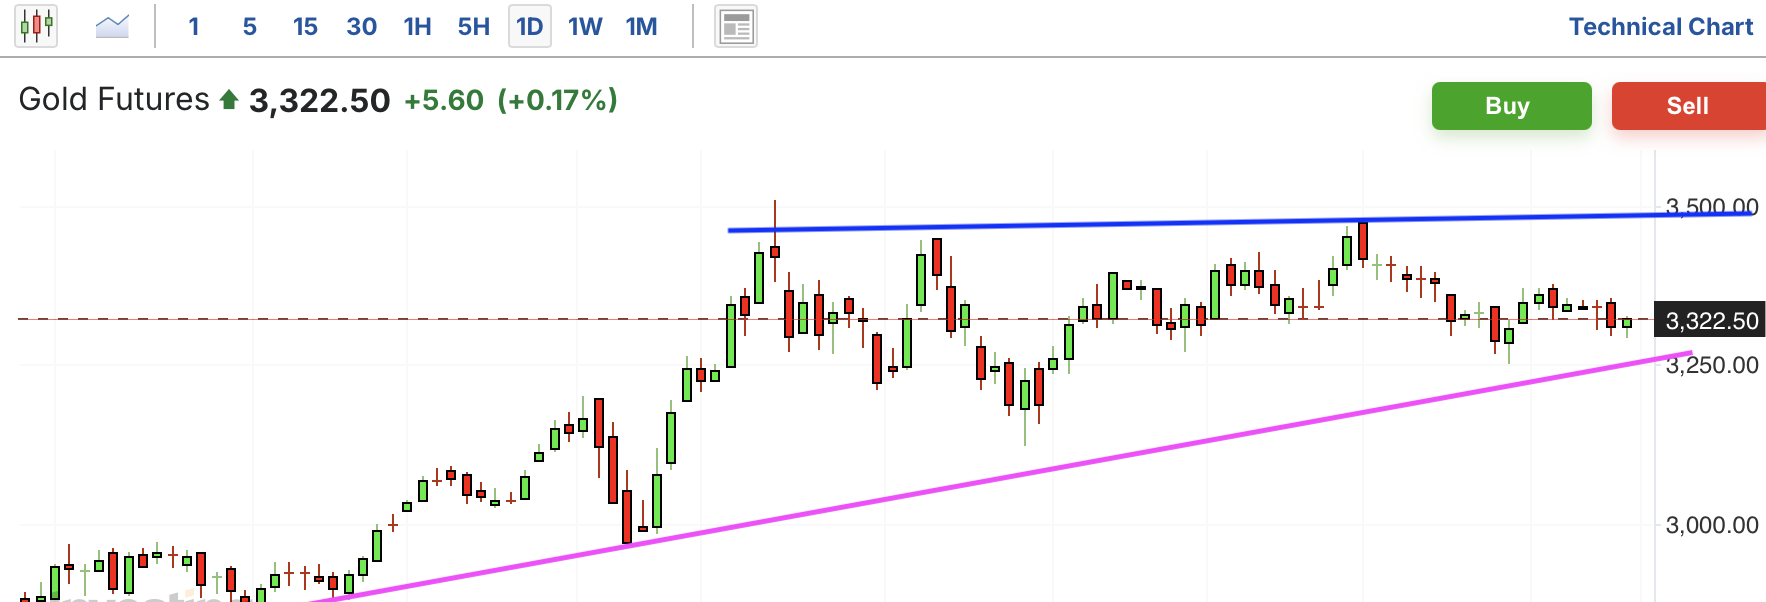Click the Gold Futures title
This screenshot has height=602, width=1766.
[114, 99]
